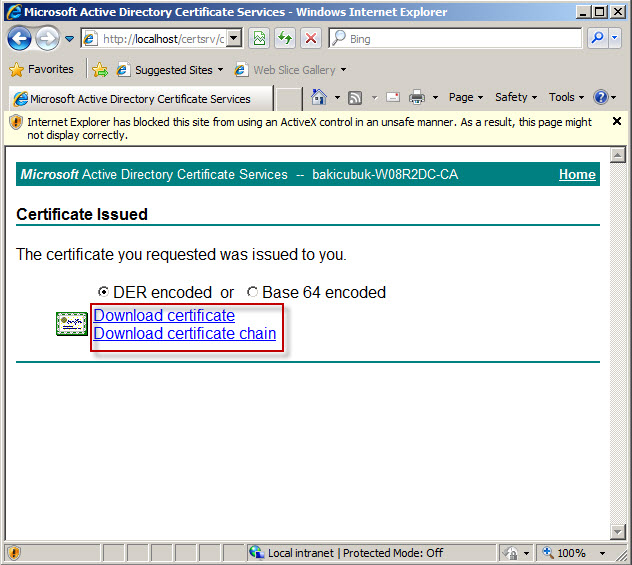Open Suggested Sites favorites item

pos(170,70)
